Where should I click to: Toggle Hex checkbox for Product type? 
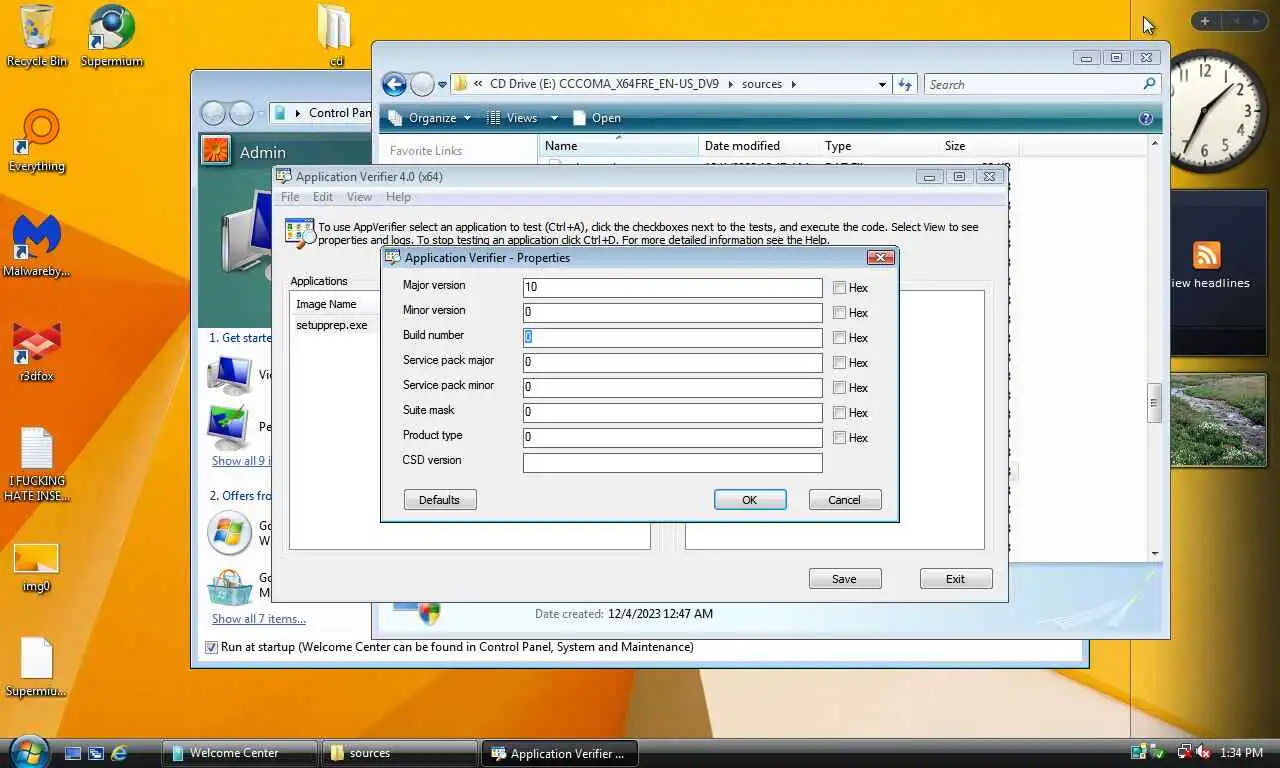(840, 438)
